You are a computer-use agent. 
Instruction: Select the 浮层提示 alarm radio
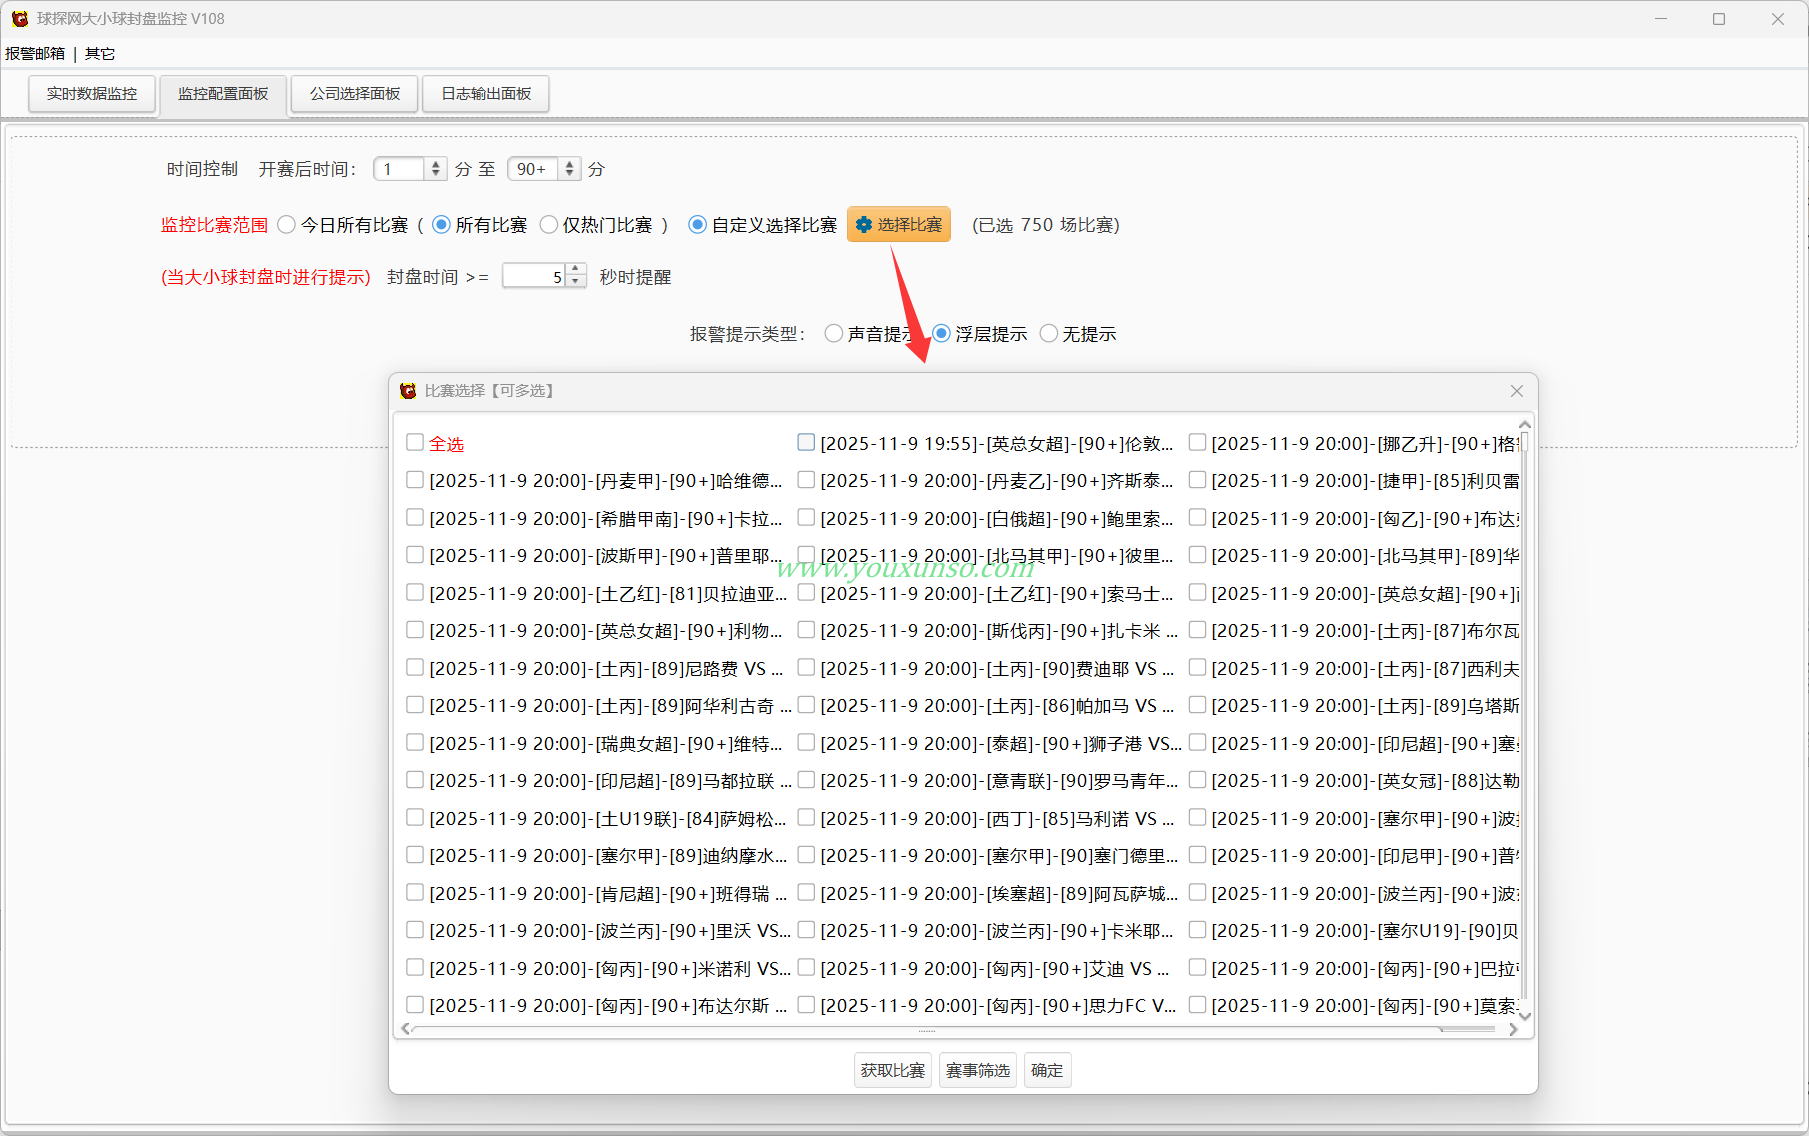(941, 334)
